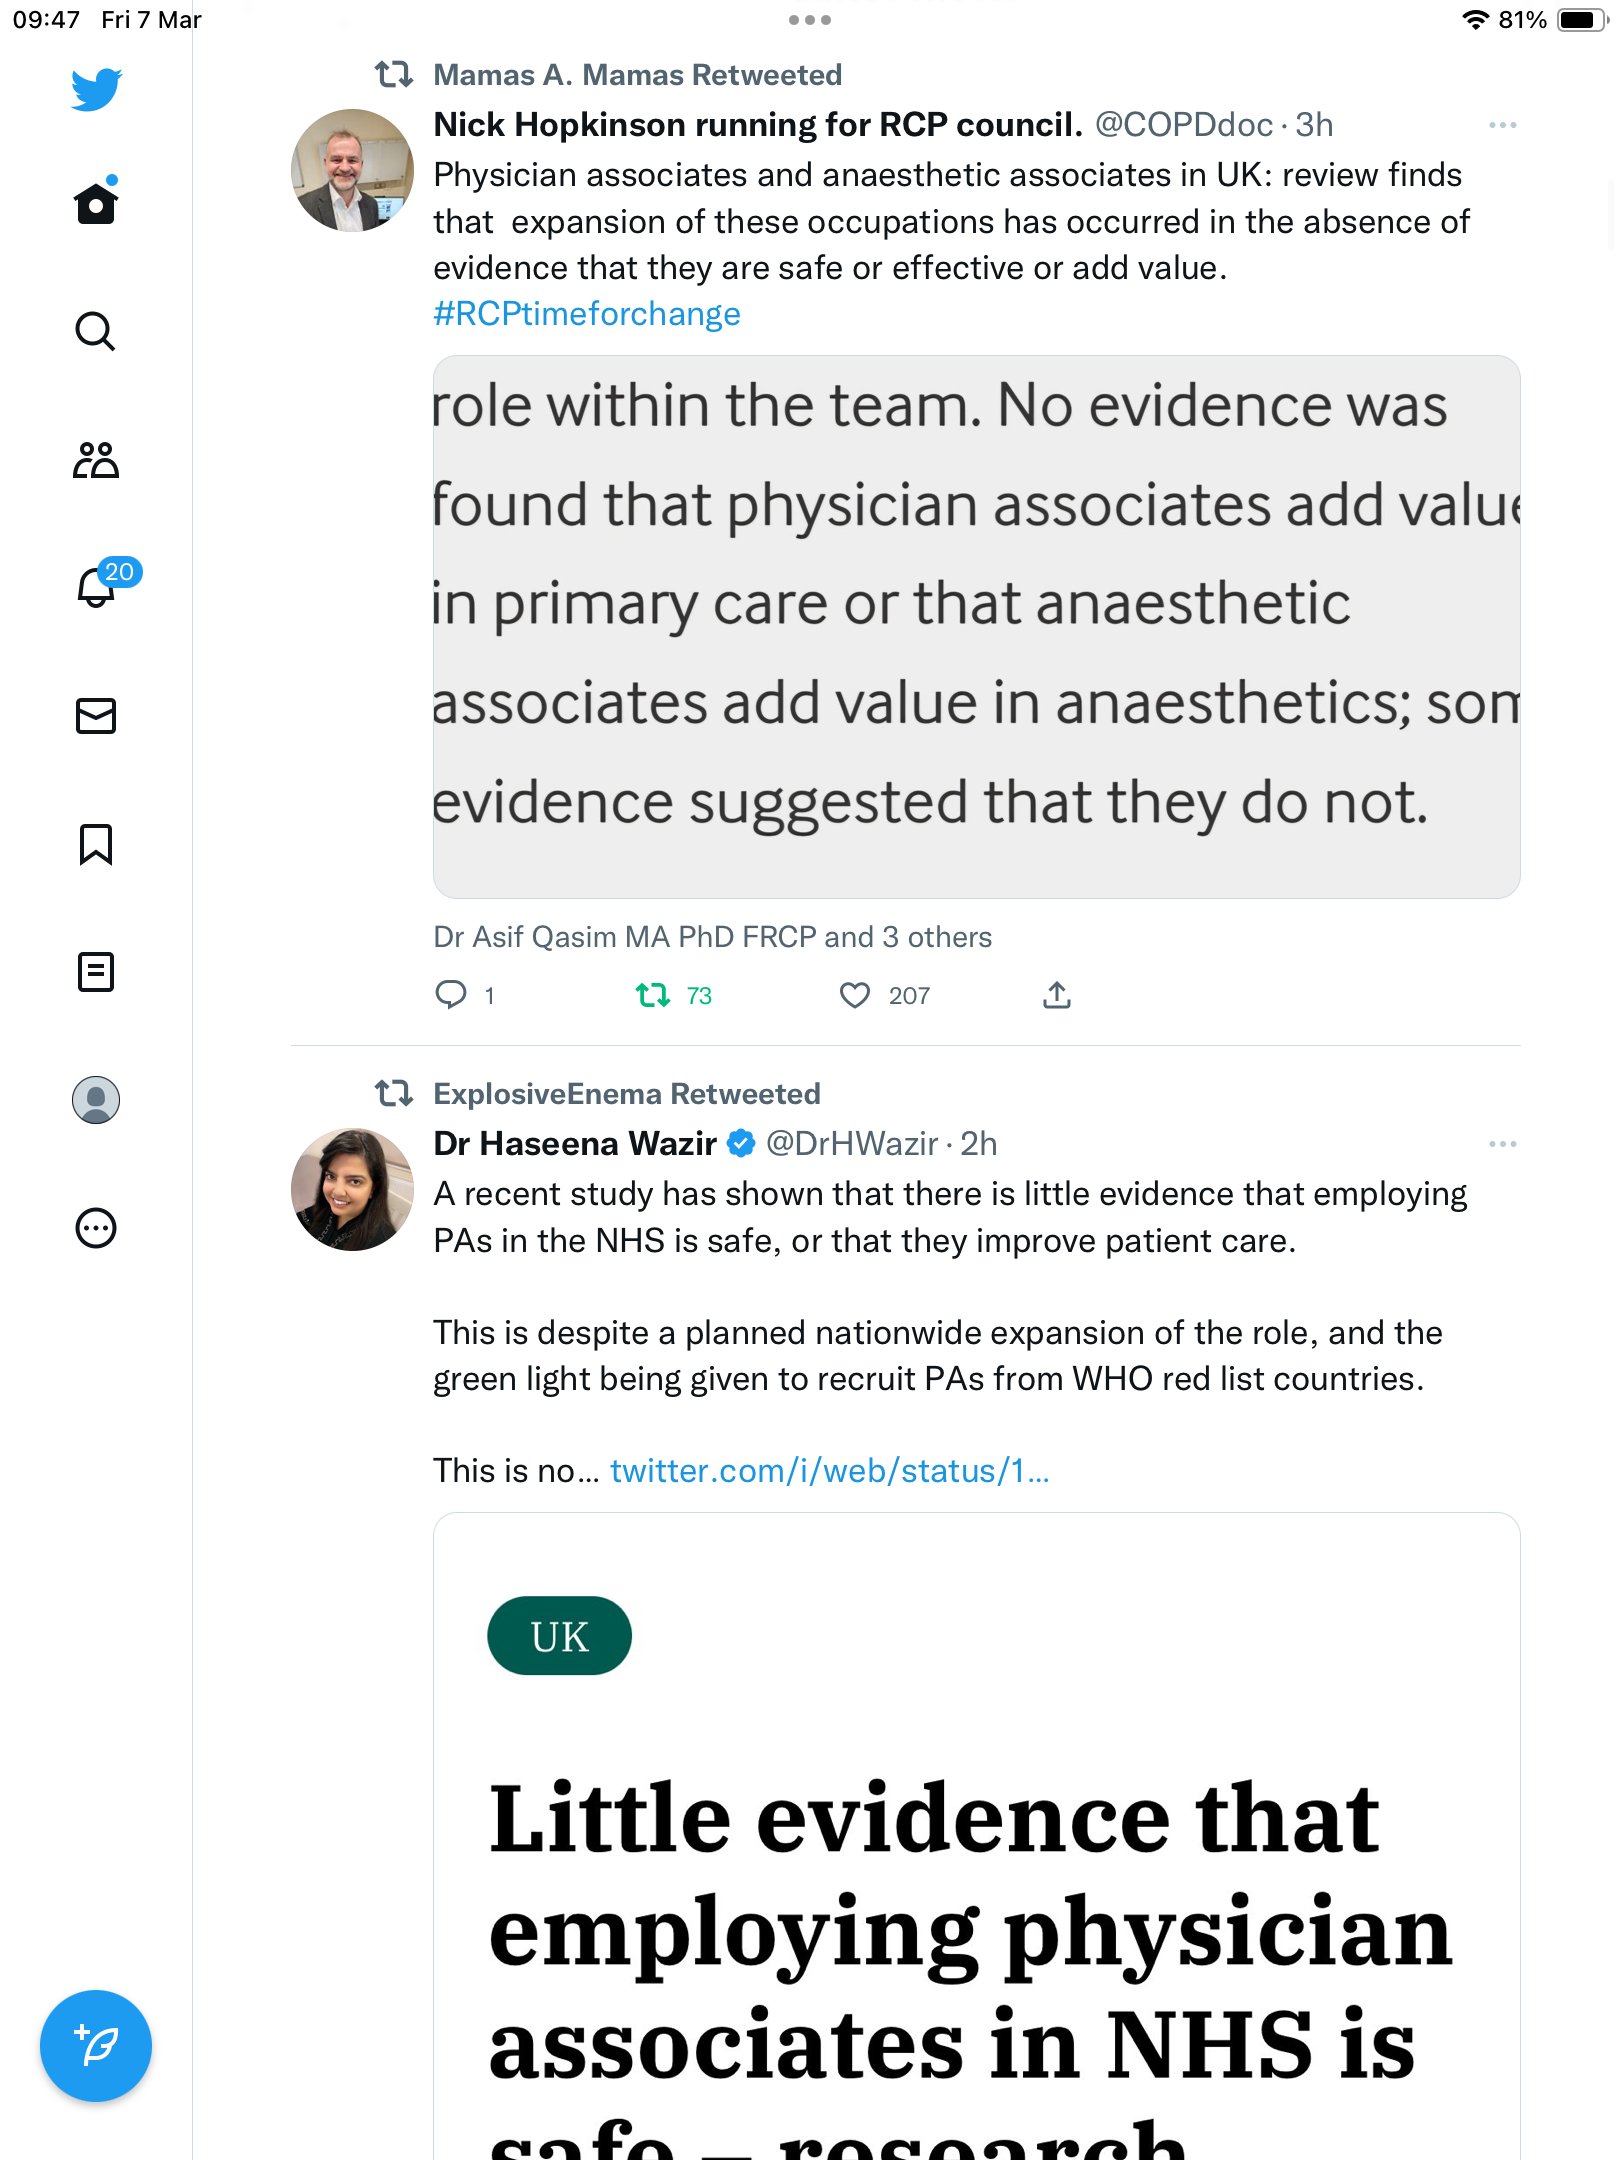Tap the Twitter bird logo

[x=96, y=89]
